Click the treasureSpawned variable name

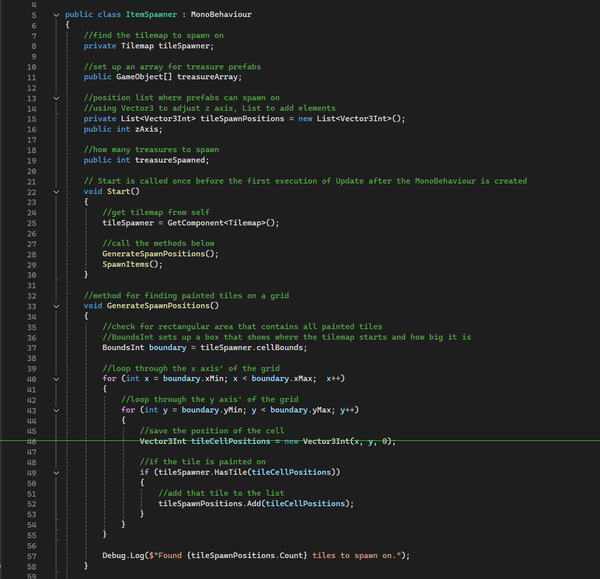click(167, 160)
